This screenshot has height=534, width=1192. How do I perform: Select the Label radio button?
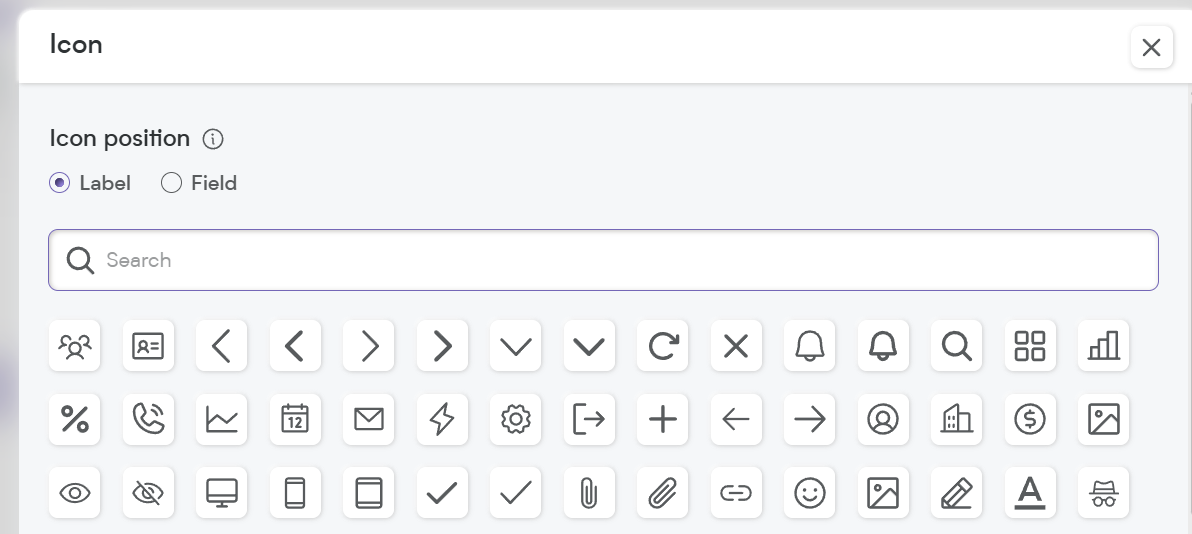[x=59, y=183]
